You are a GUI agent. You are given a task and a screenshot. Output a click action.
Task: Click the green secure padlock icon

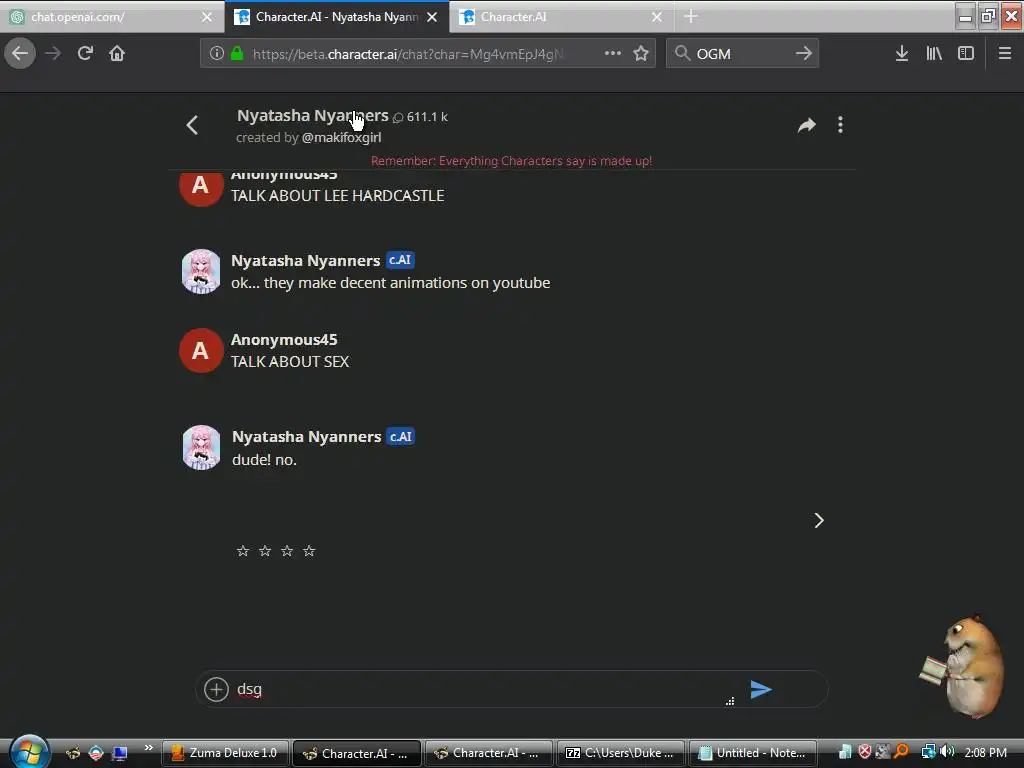tap(237, 54)
